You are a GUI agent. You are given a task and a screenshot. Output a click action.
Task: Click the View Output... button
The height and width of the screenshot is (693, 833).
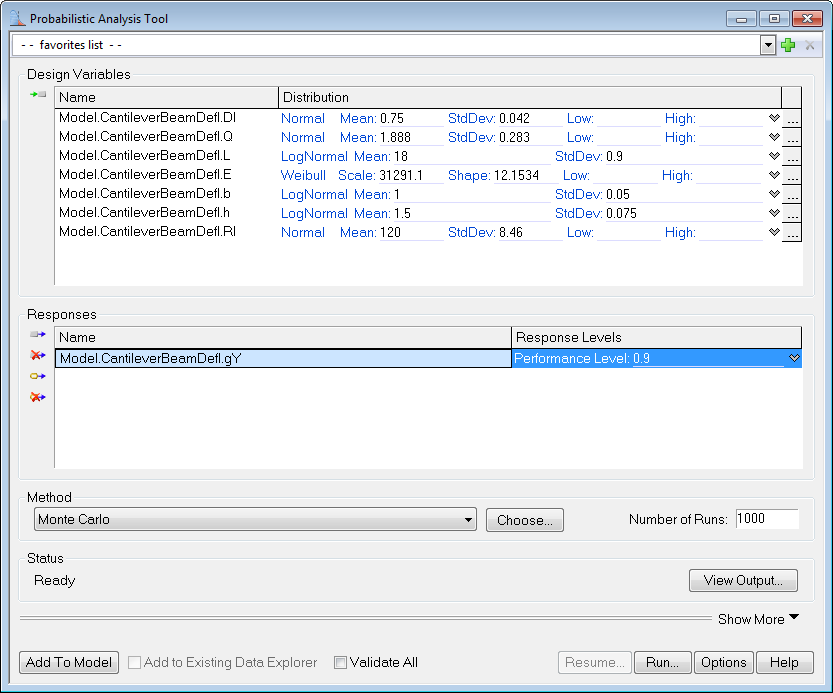point(742,580)
